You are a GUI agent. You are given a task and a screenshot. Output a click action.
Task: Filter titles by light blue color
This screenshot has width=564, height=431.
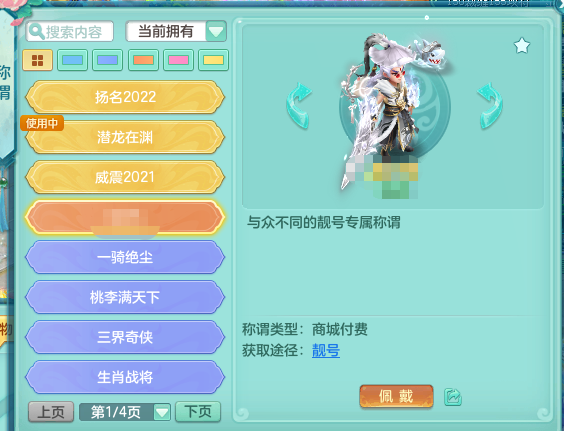coord(72,60)
